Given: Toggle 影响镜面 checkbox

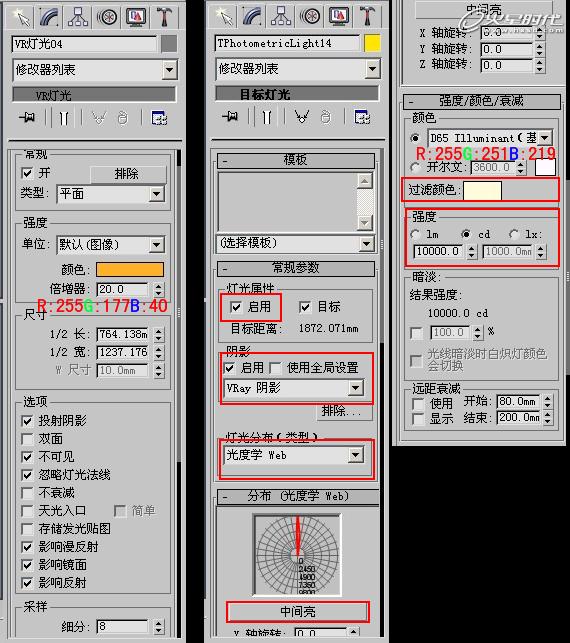Looking at the screenshot, I should pos(27,565).
